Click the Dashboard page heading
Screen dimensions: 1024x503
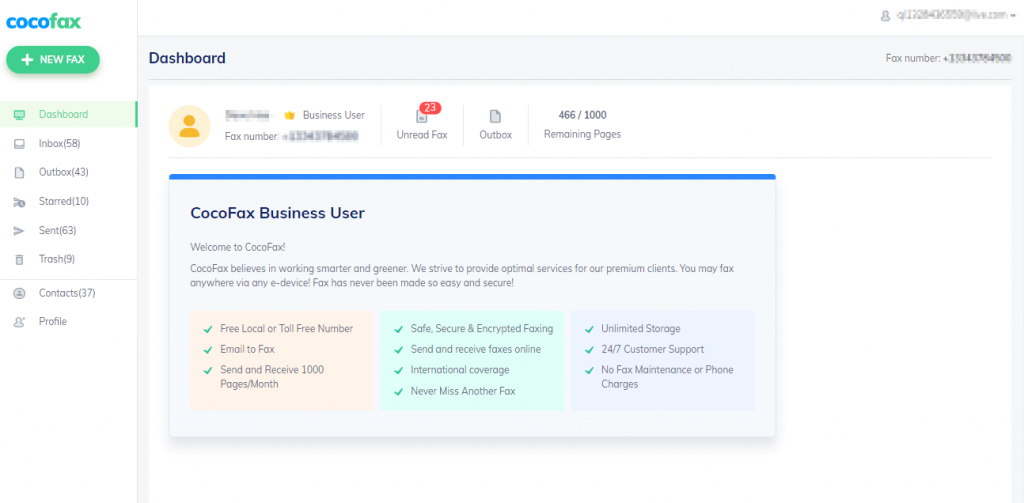pos(187,58)
